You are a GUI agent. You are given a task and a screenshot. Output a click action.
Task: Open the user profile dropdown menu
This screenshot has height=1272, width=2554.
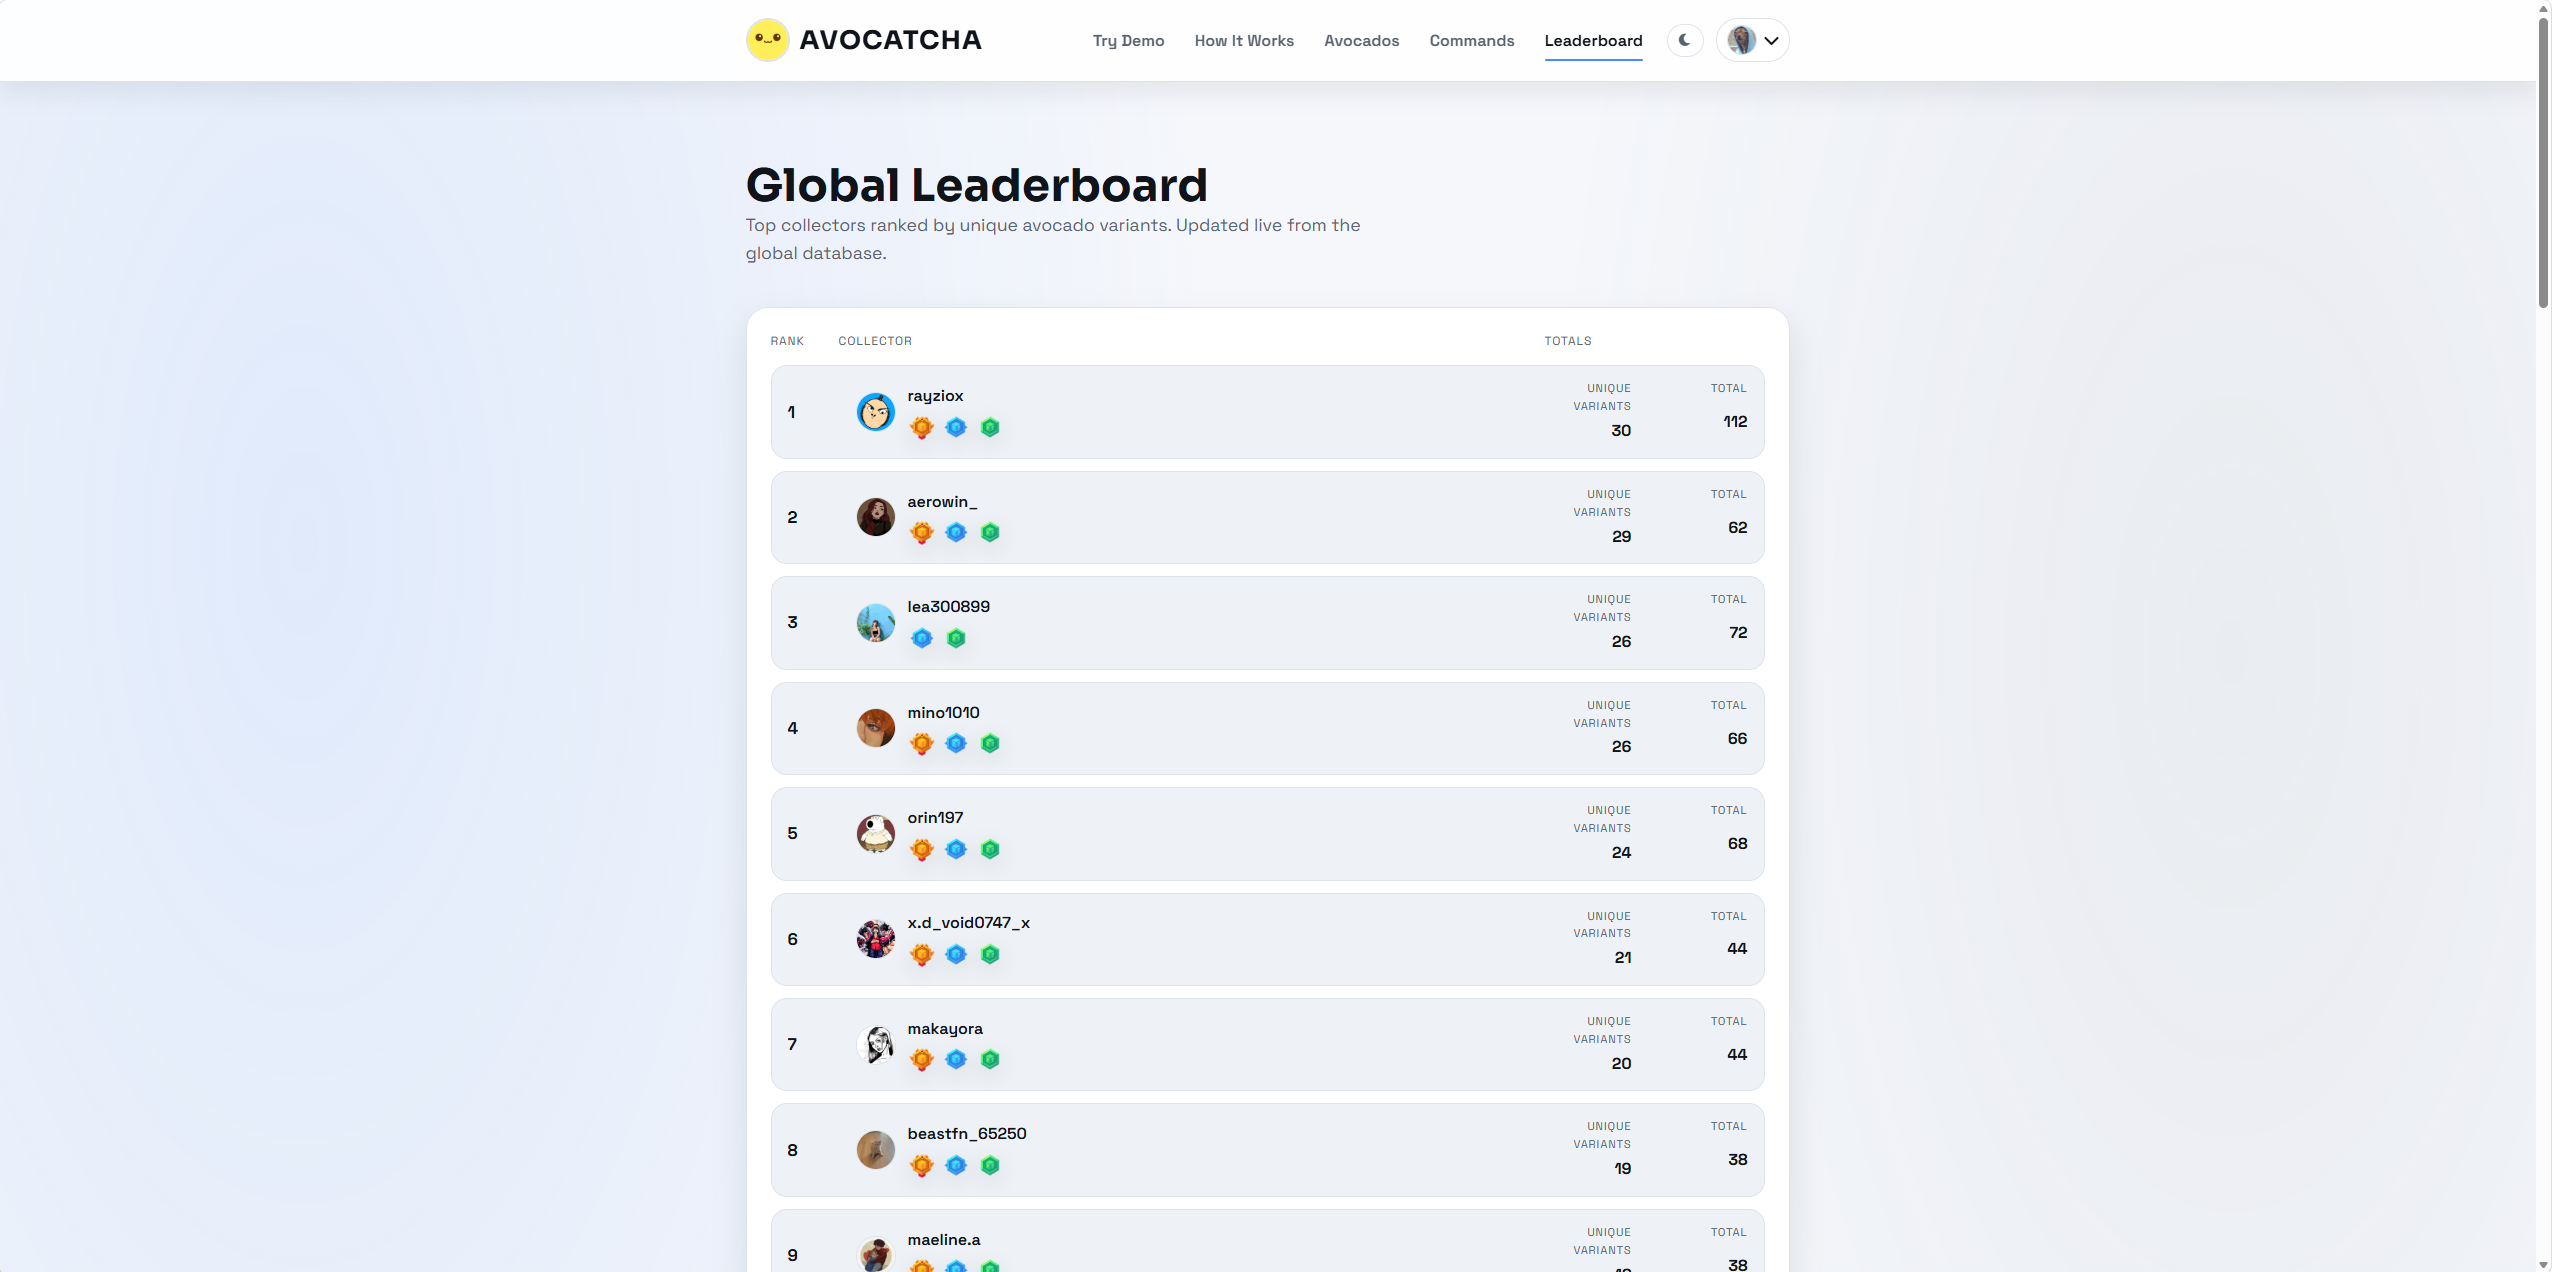[x=1753, y=40]
